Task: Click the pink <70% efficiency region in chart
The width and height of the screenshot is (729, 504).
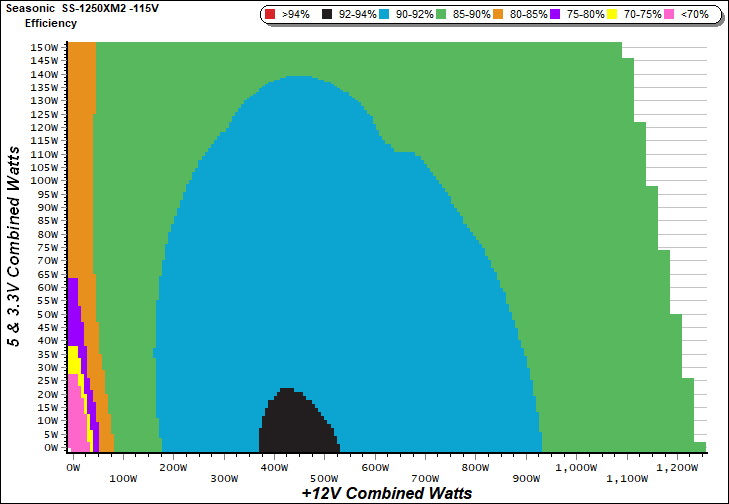Action: pos(75,430)
